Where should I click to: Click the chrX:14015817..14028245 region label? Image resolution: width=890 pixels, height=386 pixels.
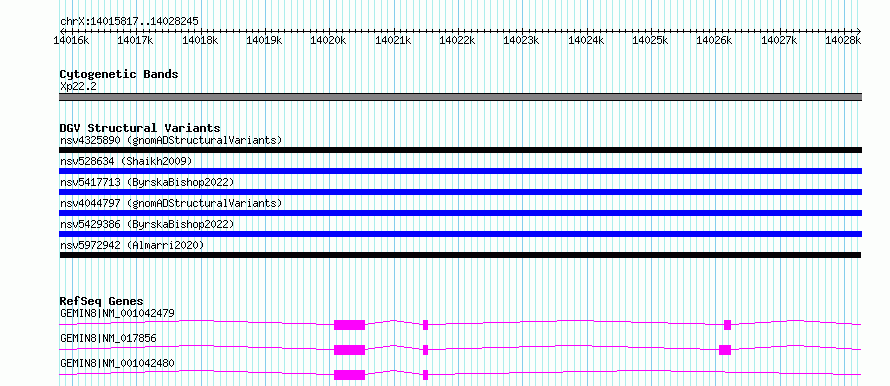point(129,21)
